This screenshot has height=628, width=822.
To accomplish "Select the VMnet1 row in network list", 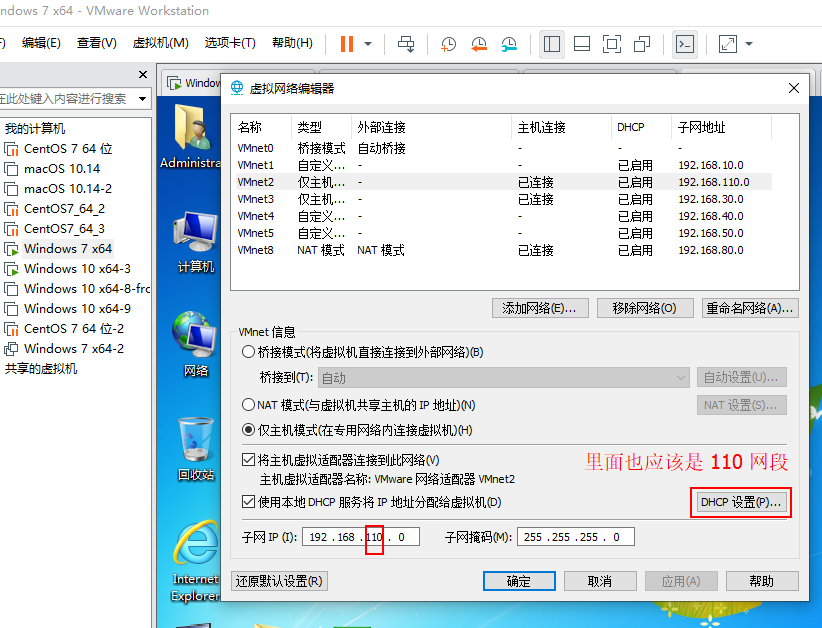I will click(504, 165).
